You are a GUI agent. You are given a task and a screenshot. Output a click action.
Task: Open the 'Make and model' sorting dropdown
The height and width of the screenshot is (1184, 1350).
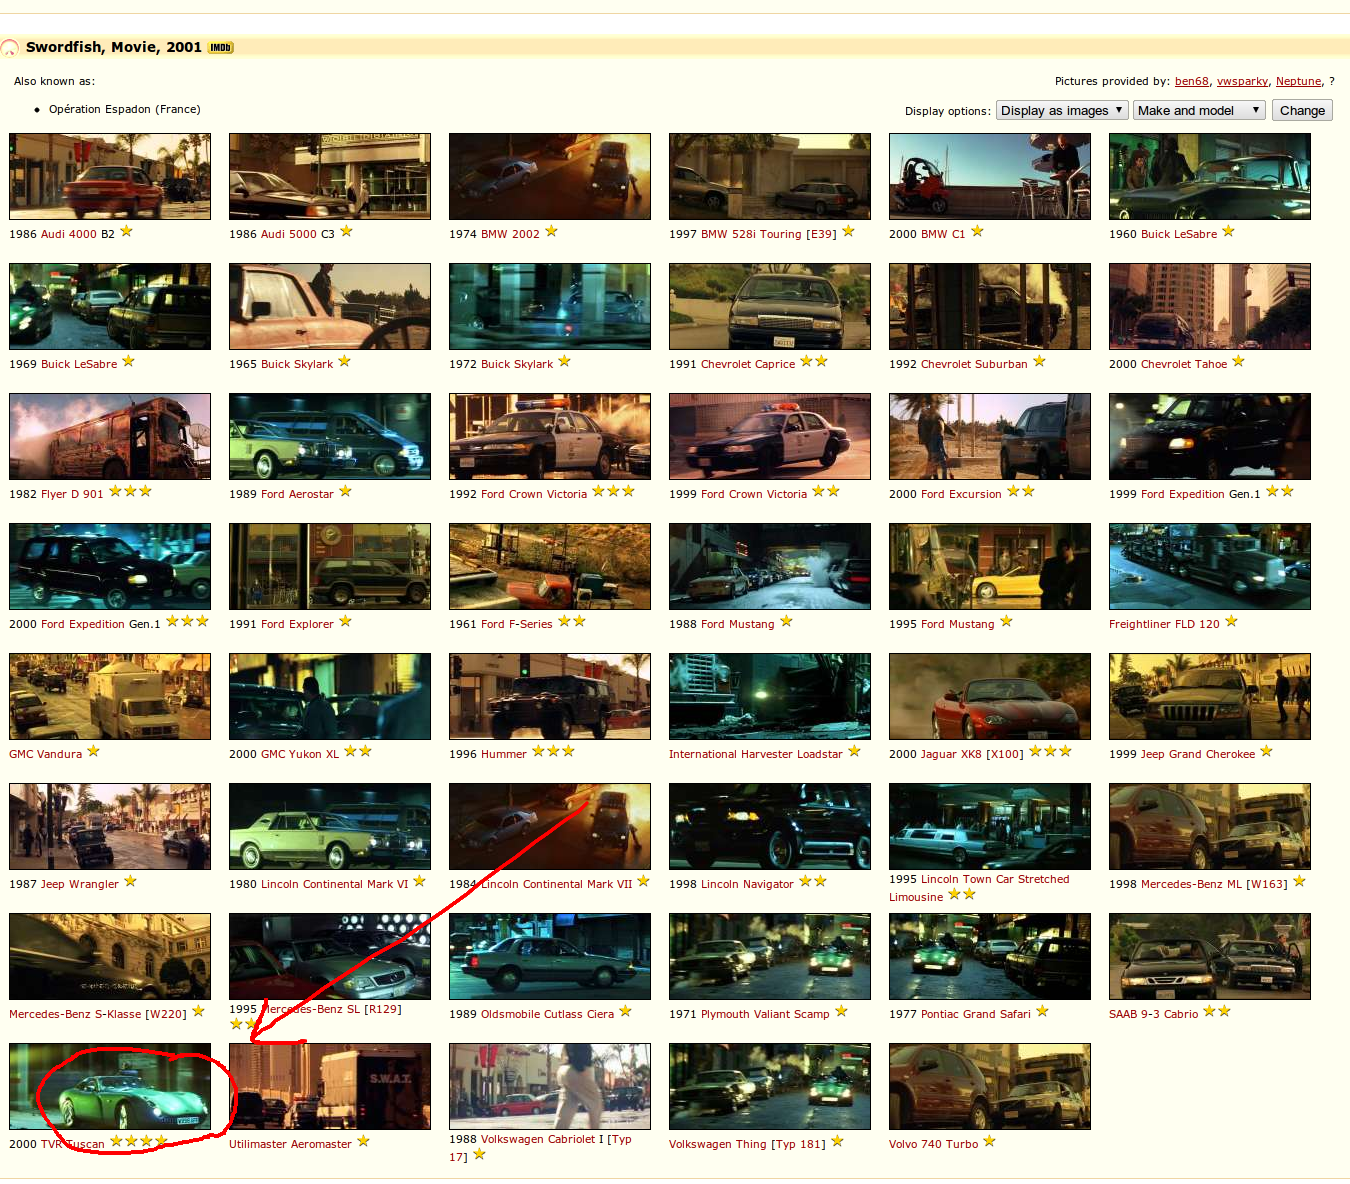click(x=1199, y=110)
